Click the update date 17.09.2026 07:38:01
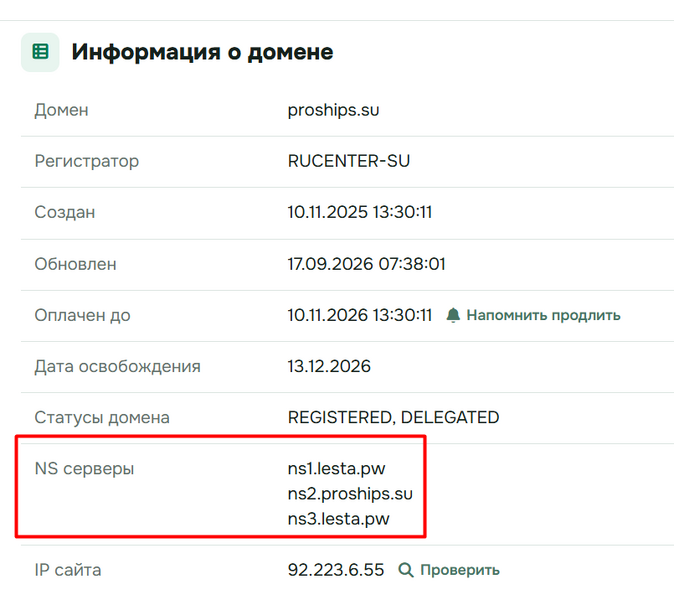The height and width of the screenshot is (600, 674). point(366,264)
